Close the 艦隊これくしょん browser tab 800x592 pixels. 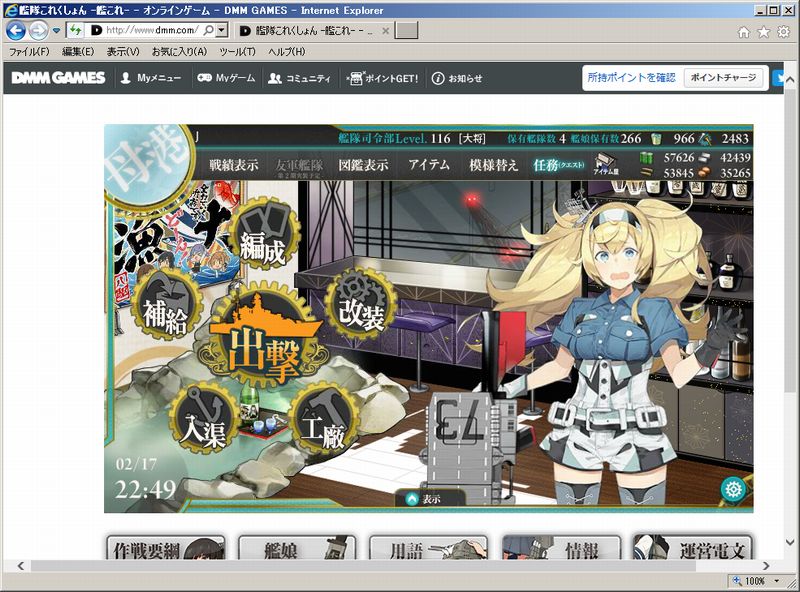coord(386,31)
